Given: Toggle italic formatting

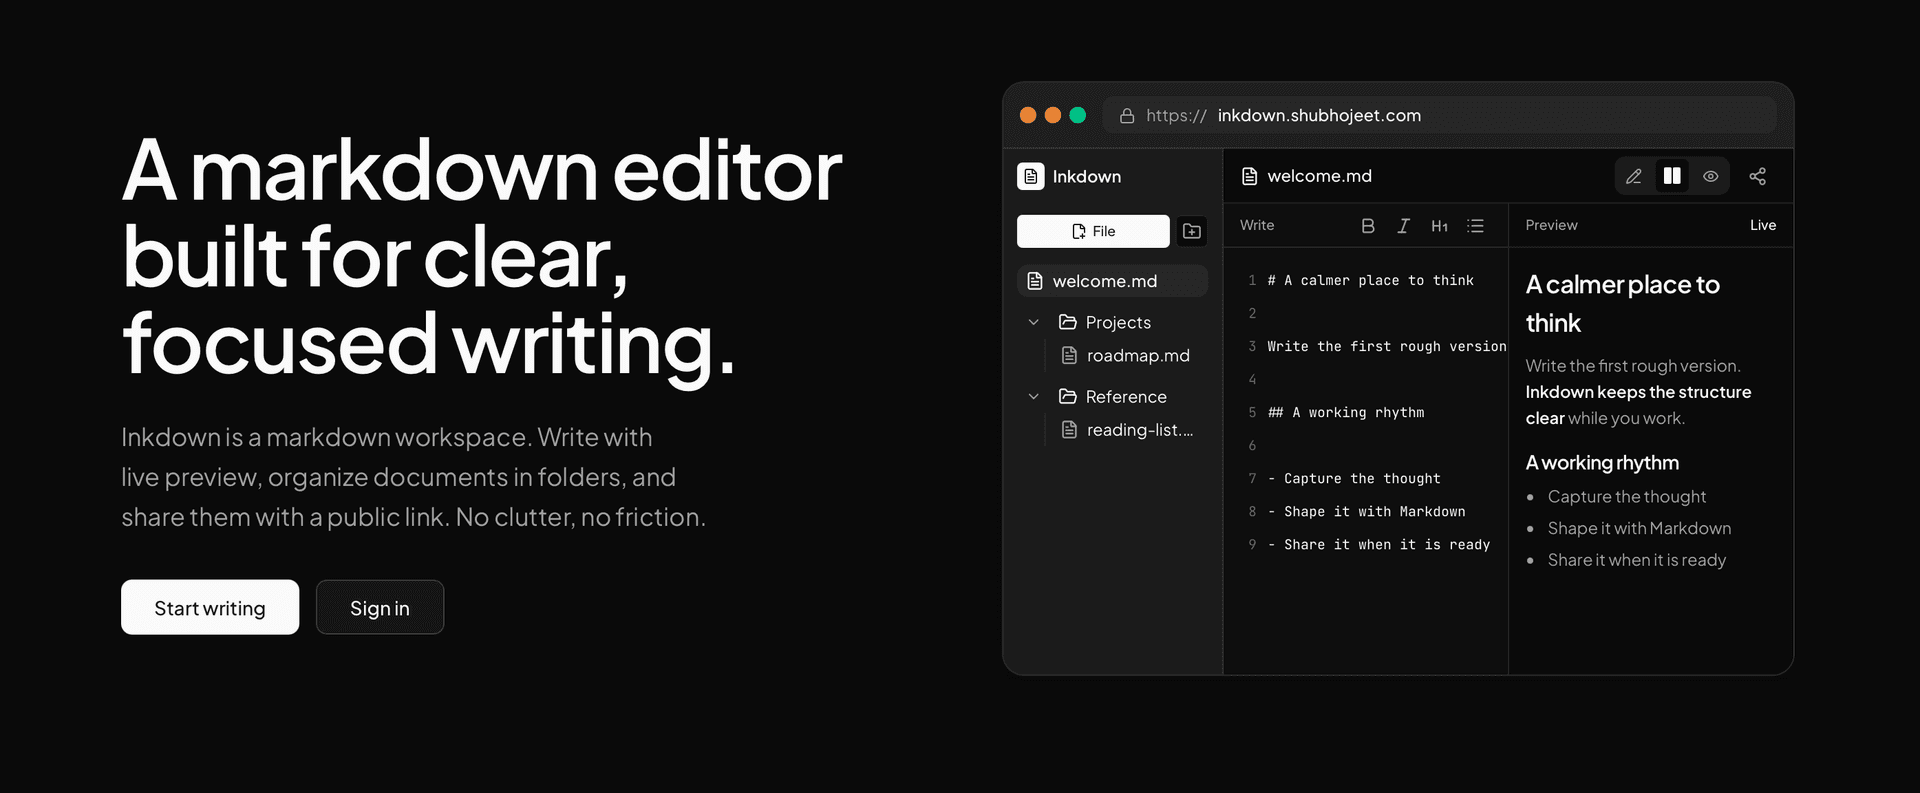Looking at the screenshot, I should (x=1404, y=226).
